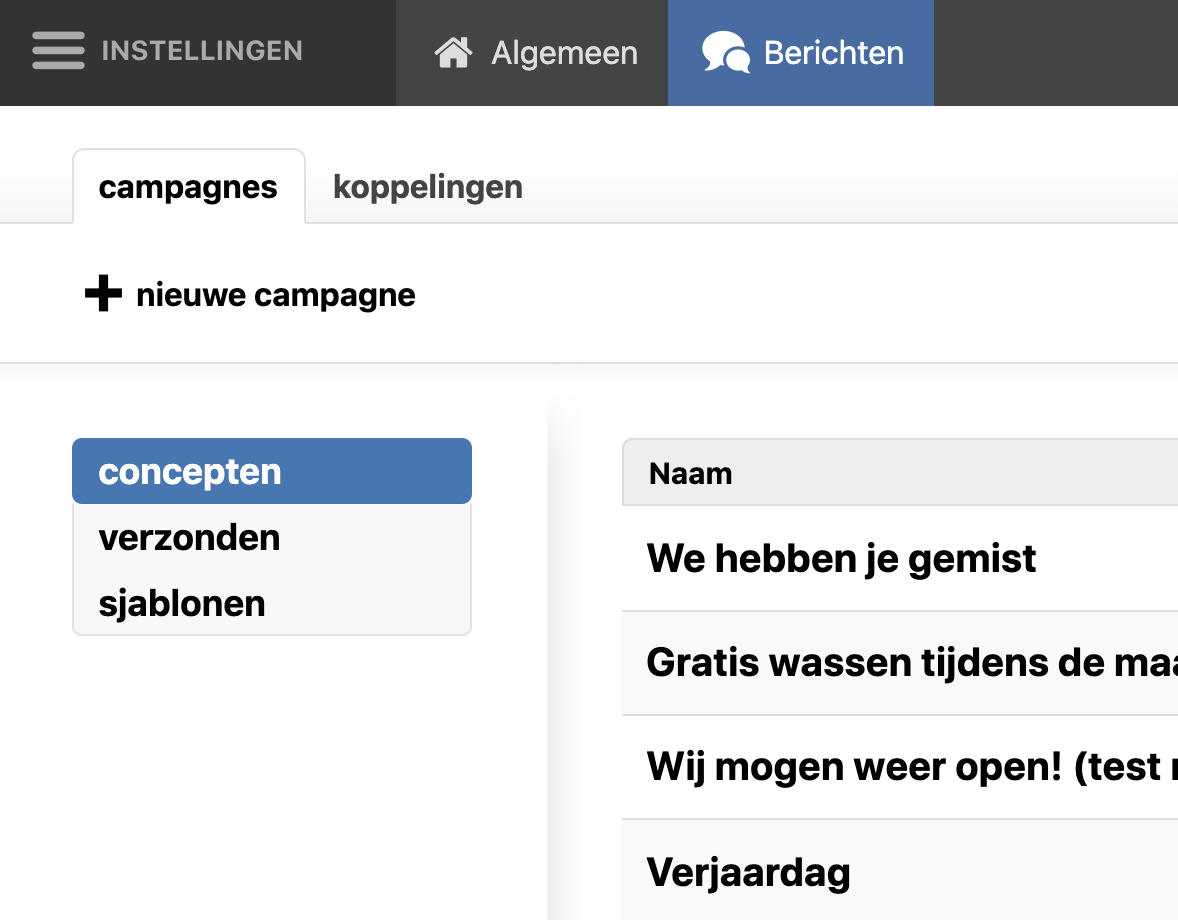This screenshot has height=920, width=1178.
Task: Switch to the koppelingen tab
Action: point(427,187)
